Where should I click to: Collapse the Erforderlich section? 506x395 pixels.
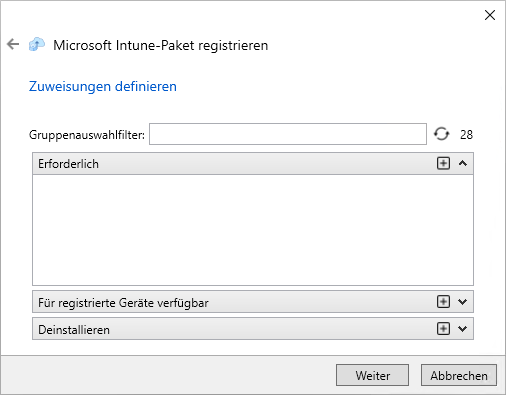tap(463, 163)
